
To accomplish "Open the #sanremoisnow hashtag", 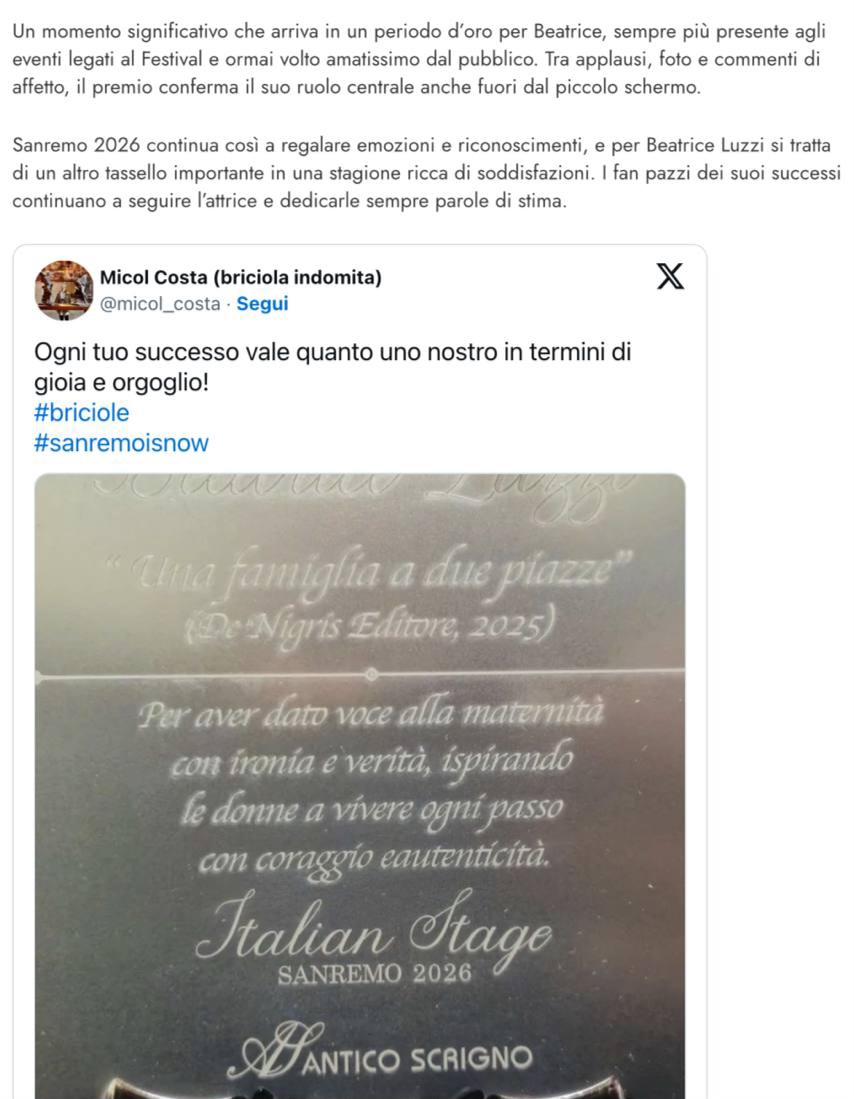I will coord(121,442).
